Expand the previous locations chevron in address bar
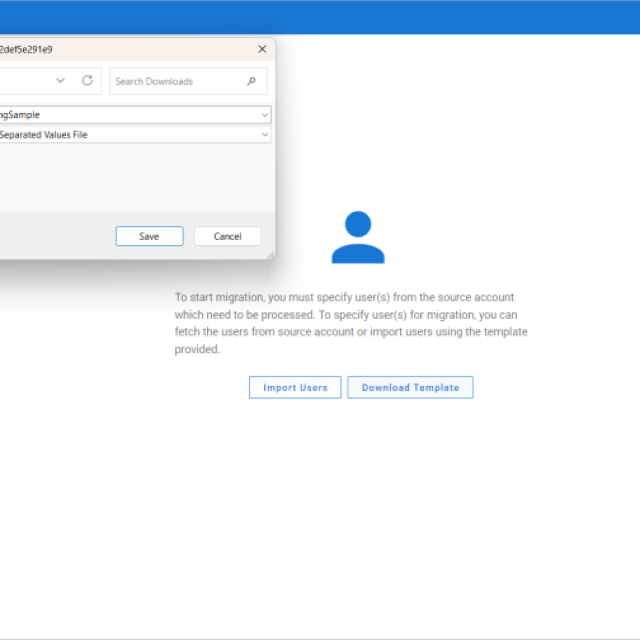The width and height of the screenshot is (640, 640). click(61, 81)
